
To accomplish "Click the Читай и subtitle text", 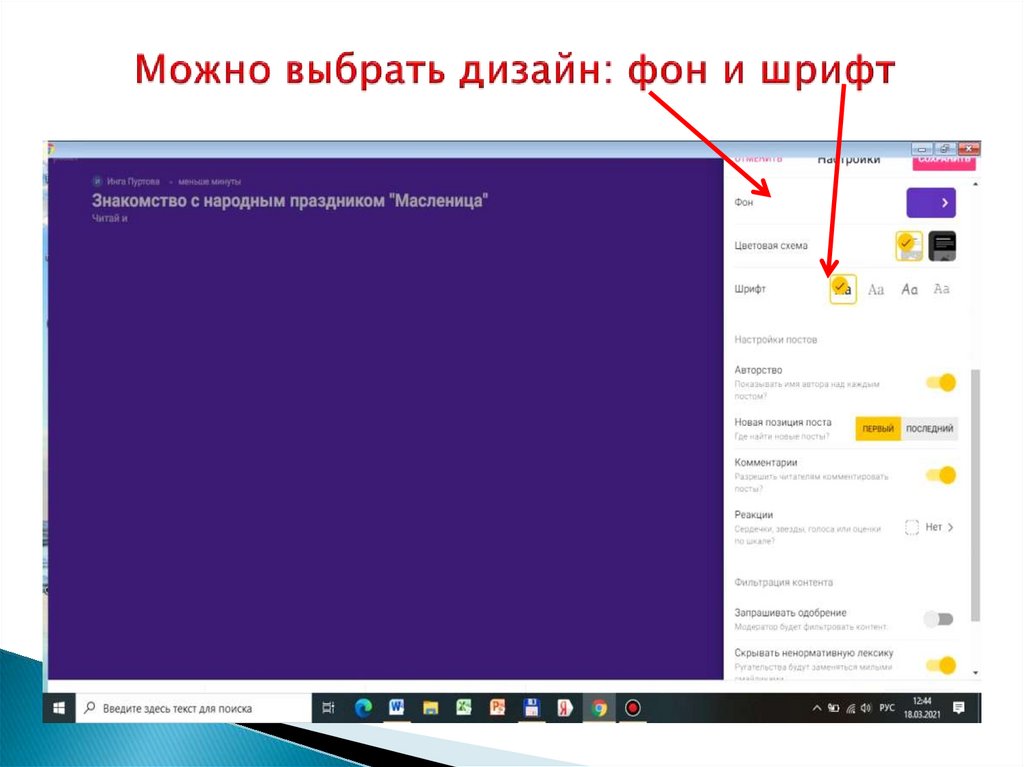I will 110,218.
